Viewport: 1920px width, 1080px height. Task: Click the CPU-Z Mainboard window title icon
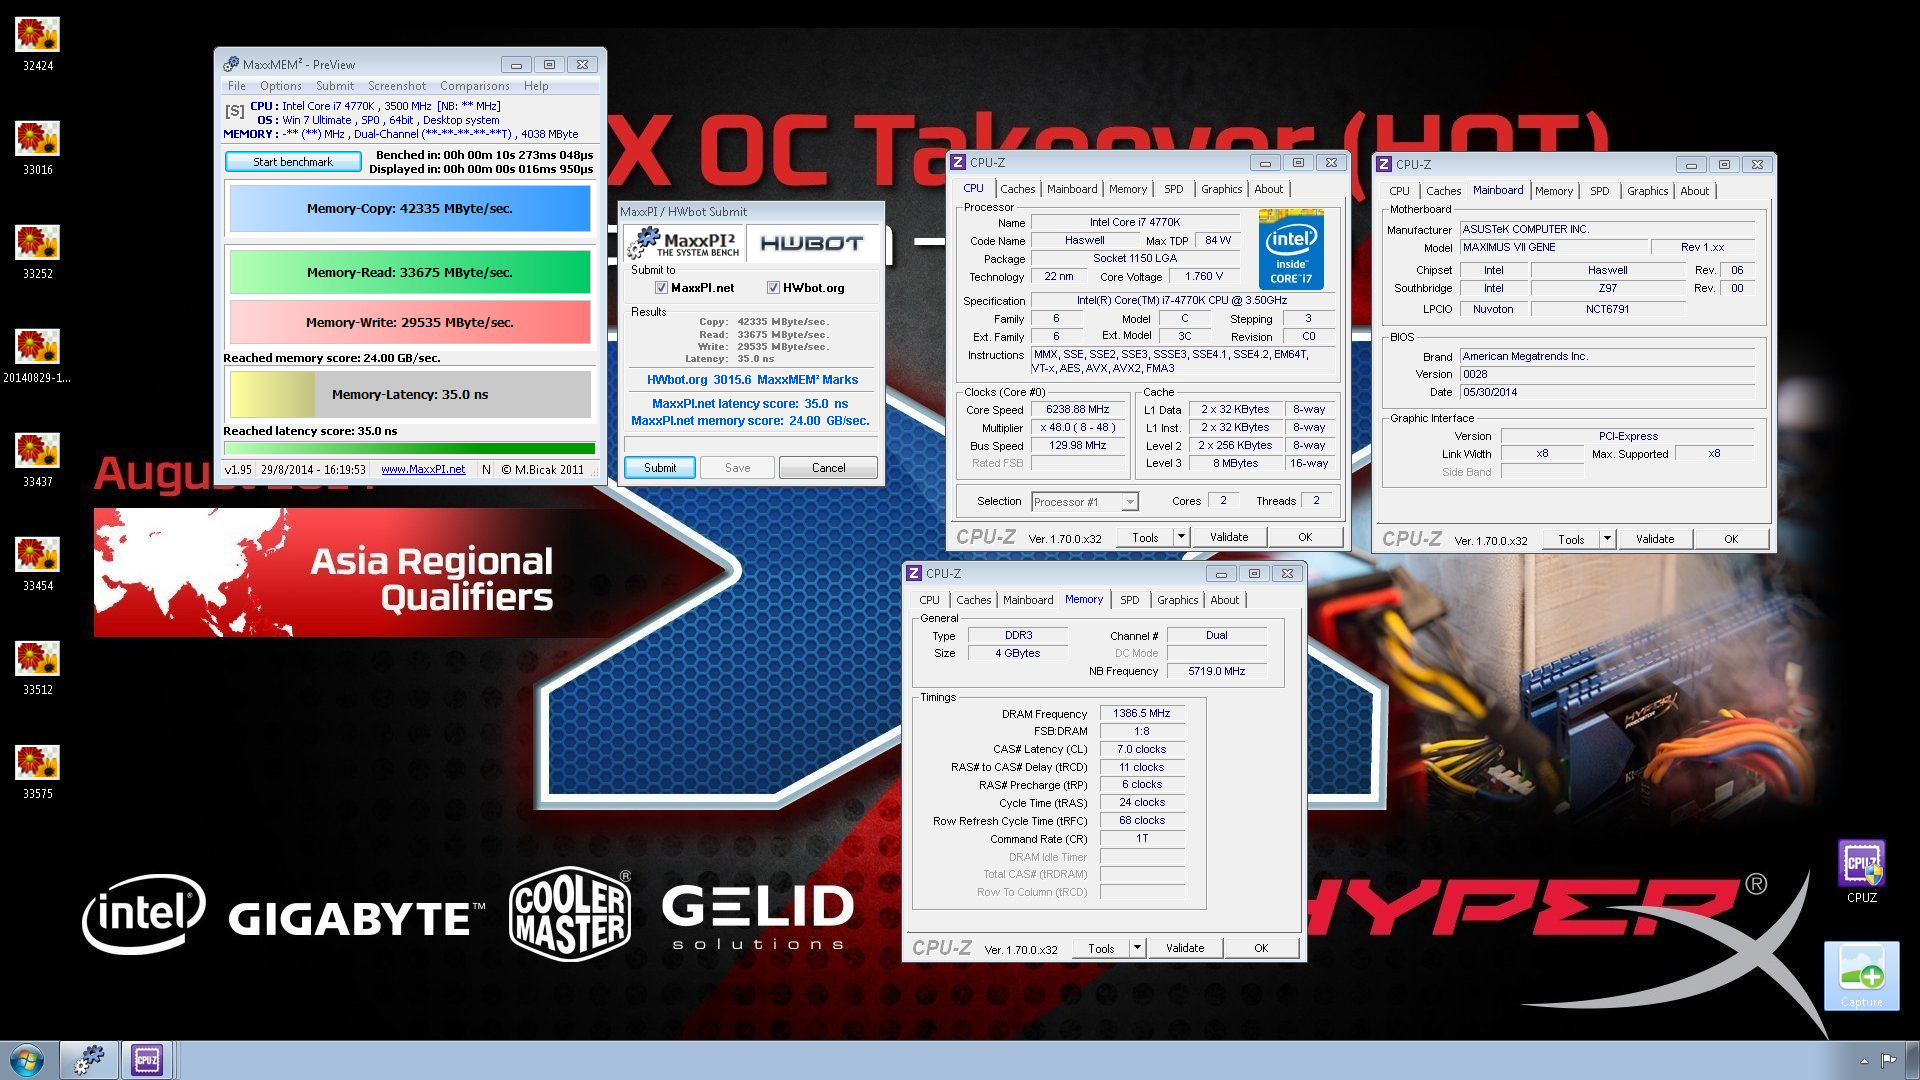(1384, 164)
